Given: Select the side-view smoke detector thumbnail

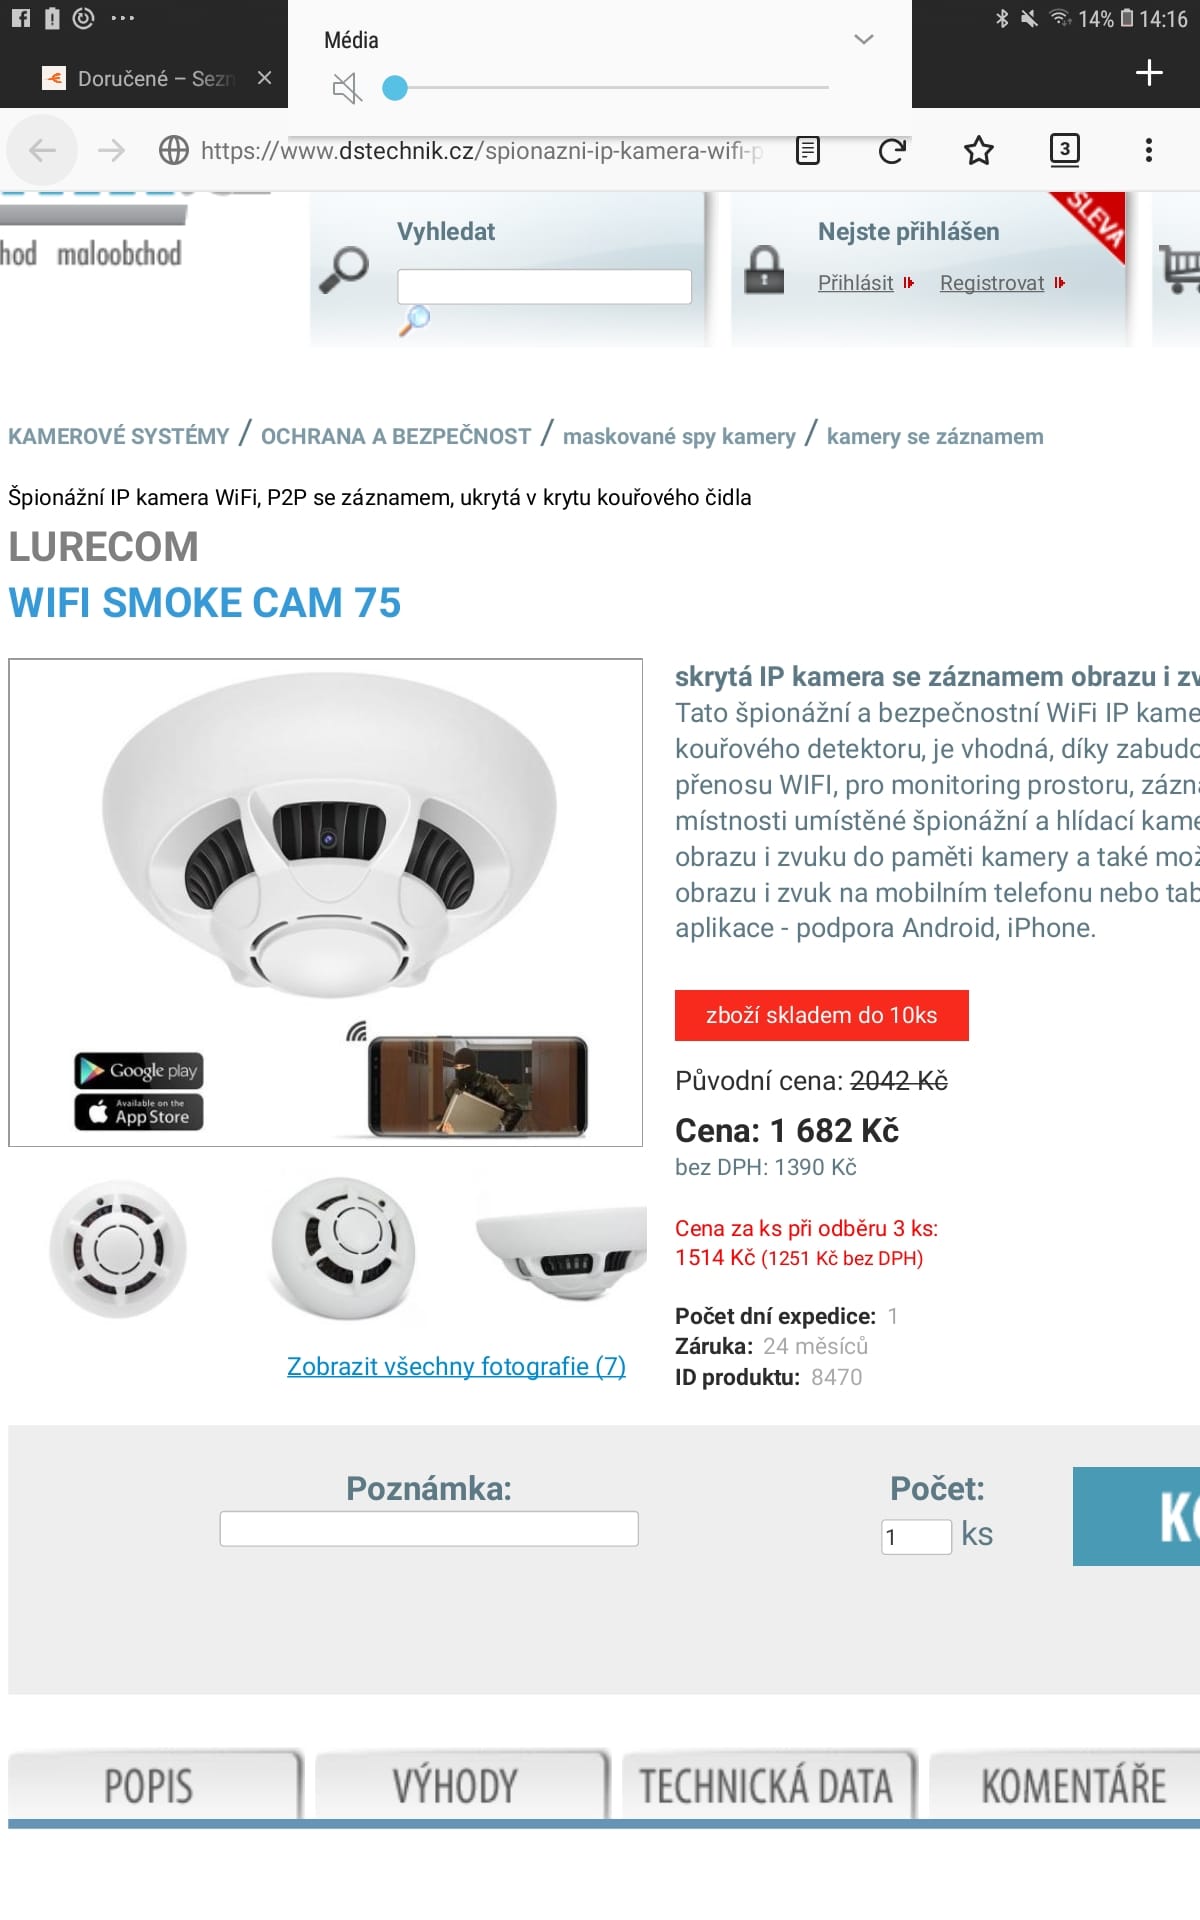Looking at the screenshot, I should [x=562, y=1247].
